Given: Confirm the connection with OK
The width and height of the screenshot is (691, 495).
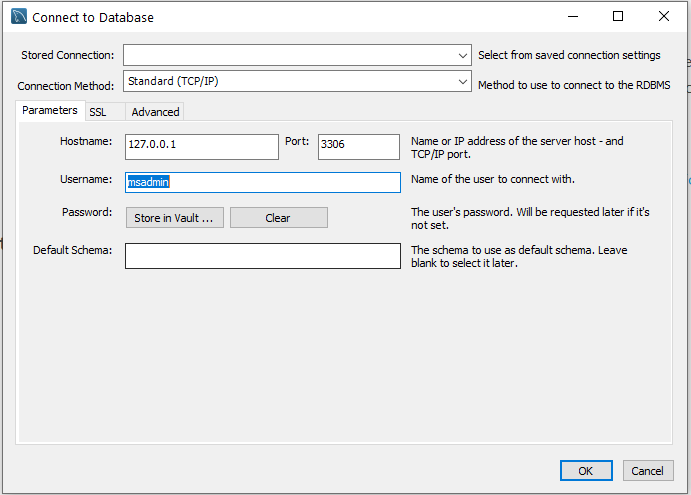Looking at the screenshot, I should point(586,471).
